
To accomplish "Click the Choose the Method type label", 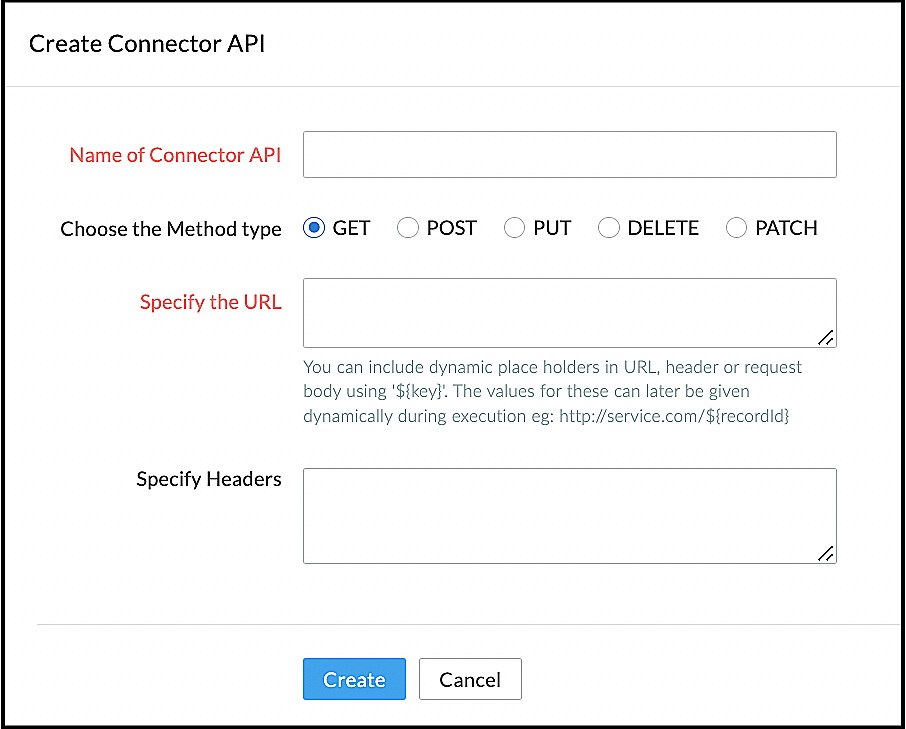I will 171,229.
